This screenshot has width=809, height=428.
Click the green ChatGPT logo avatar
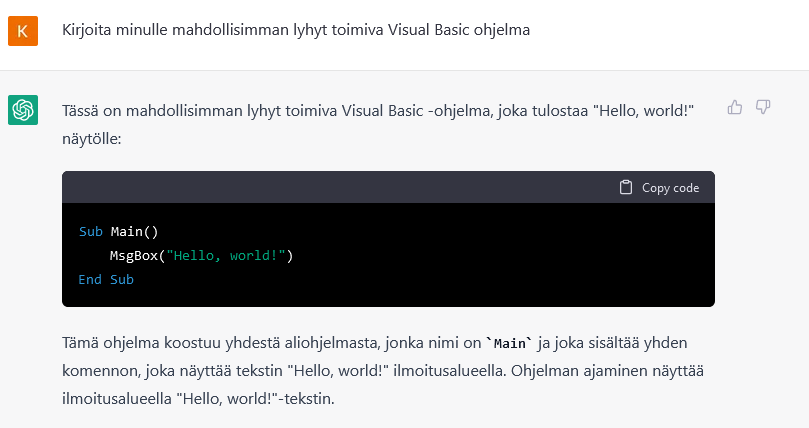point(23,110)
